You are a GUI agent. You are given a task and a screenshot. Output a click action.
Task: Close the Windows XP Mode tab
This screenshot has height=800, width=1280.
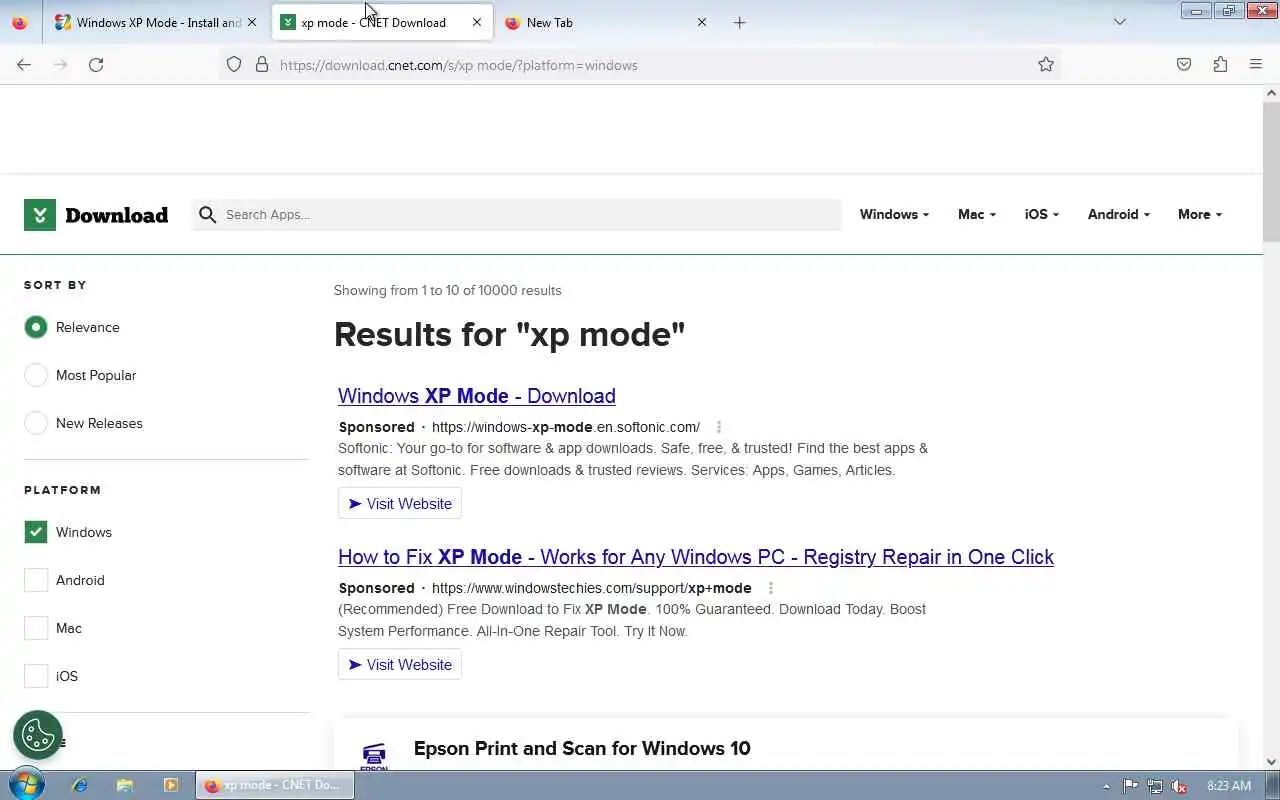click(252, 22)
